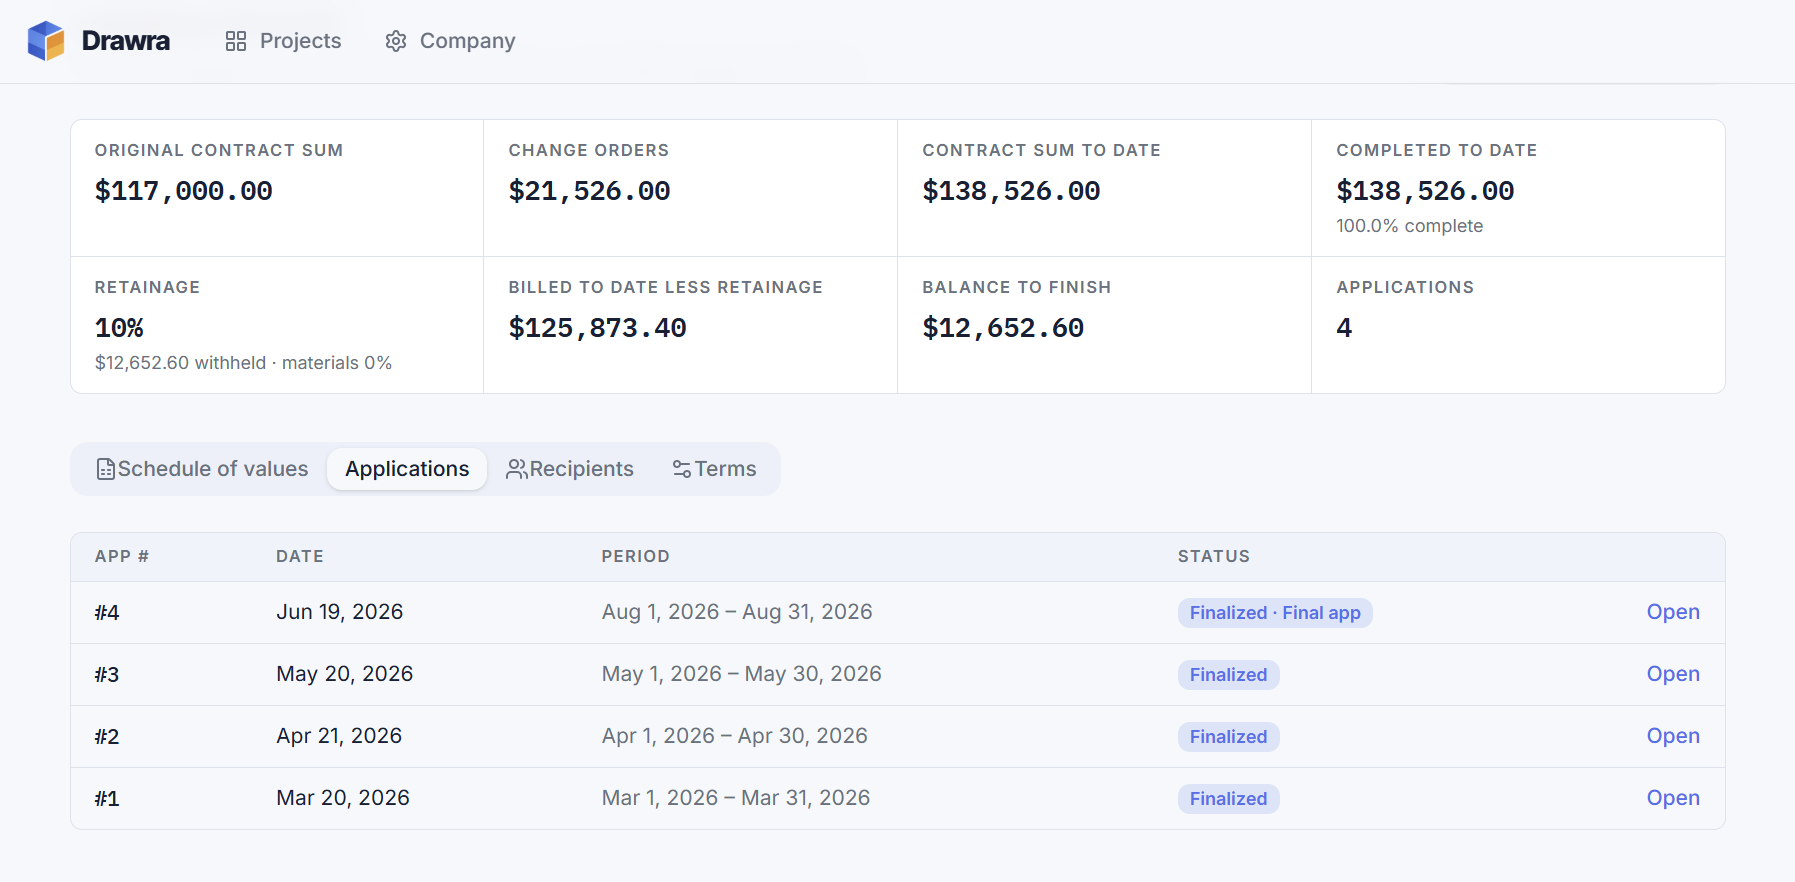Click the Schedule of values document icon
Image resolution: width=1795 pixels, height=882 pixels.
pyautogui.click(x=106, y=469)
